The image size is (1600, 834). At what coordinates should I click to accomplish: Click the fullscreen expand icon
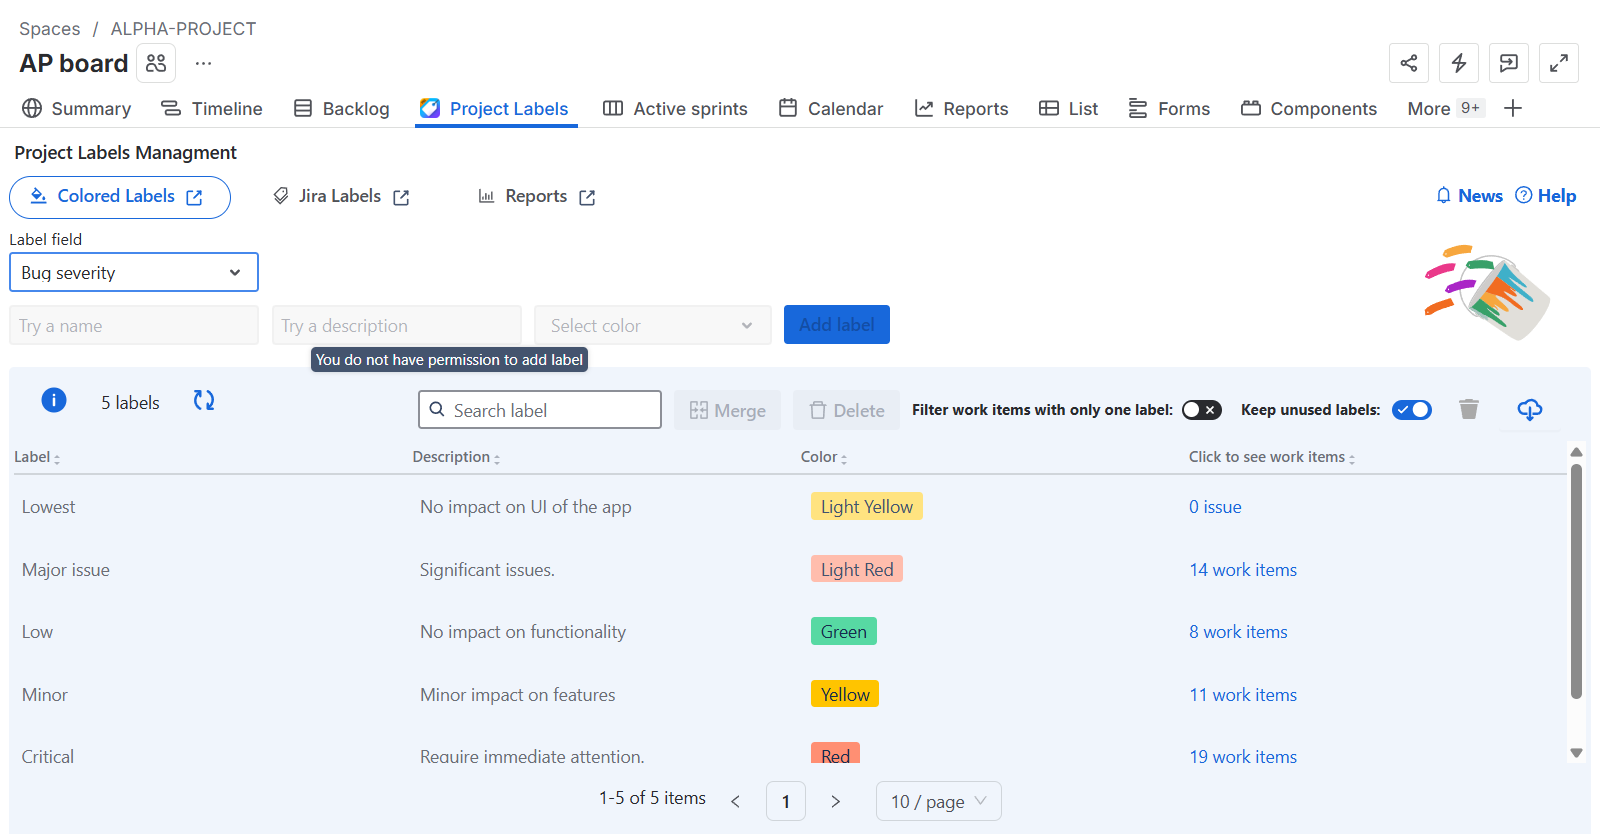[x=1558, y=63]
